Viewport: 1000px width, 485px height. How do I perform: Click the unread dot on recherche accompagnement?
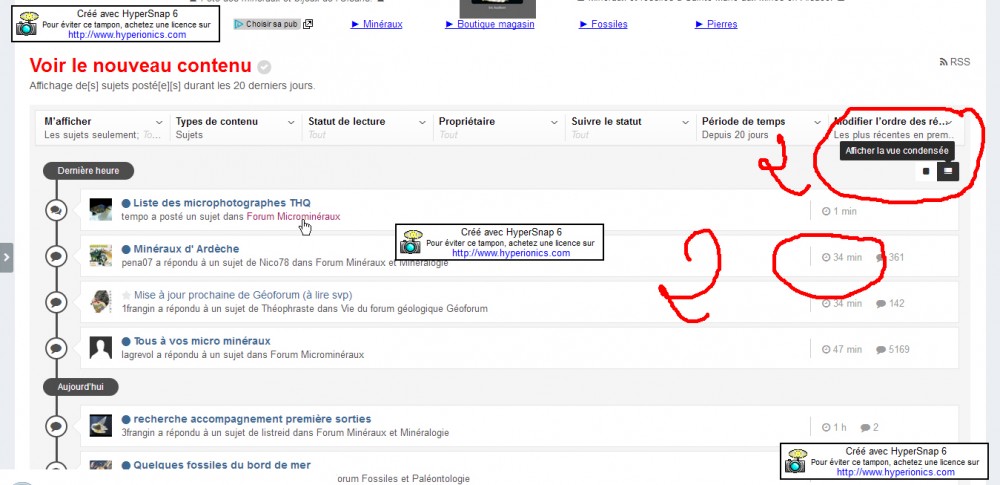click(126, 419)
